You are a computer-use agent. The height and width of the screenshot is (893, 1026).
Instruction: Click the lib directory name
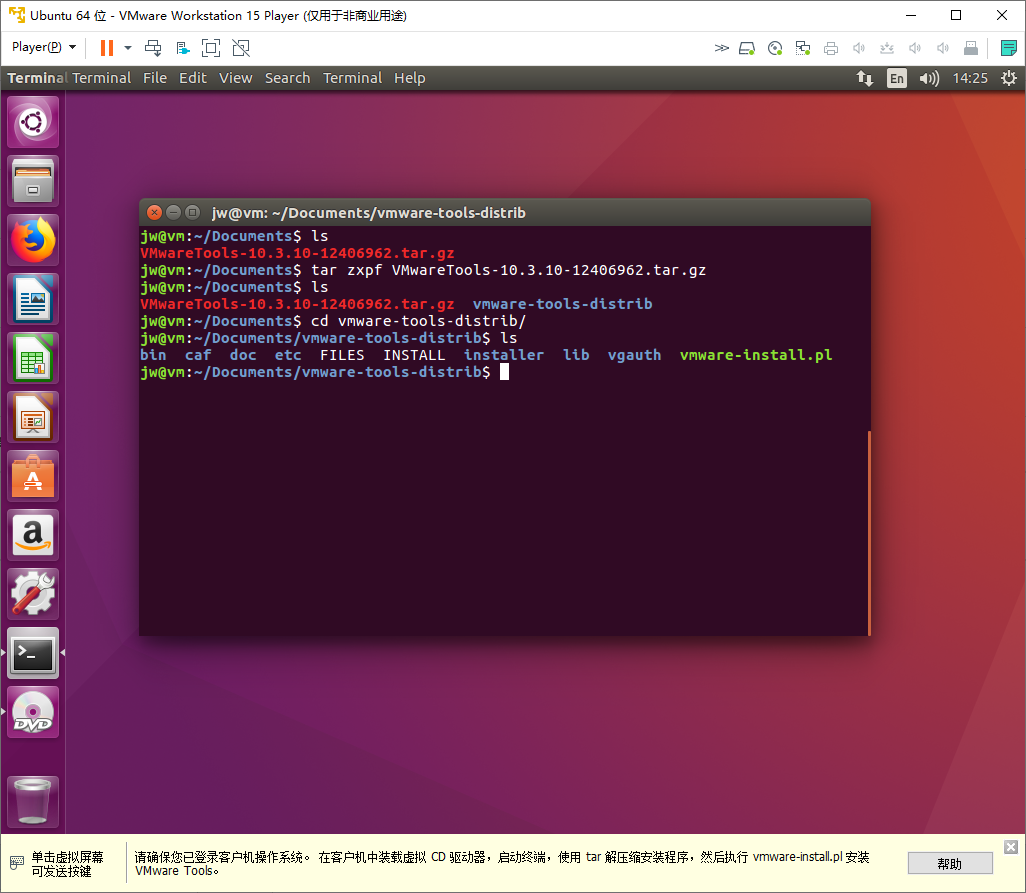(576, 355)
